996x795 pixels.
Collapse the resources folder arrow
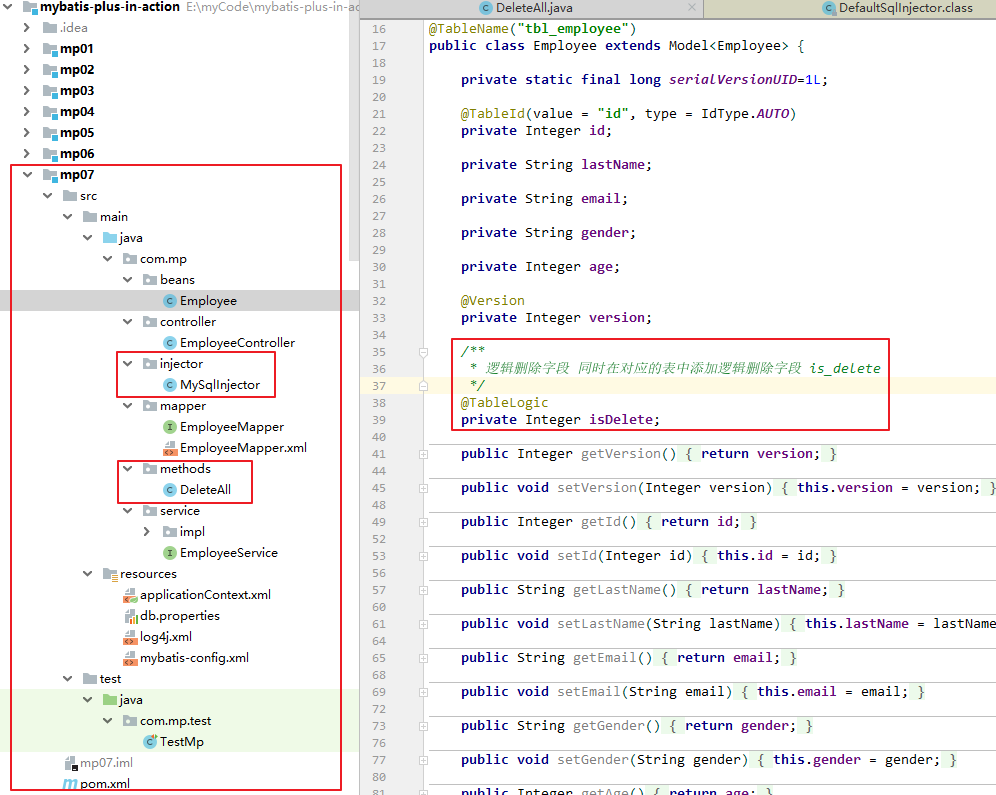coord(88,573)
